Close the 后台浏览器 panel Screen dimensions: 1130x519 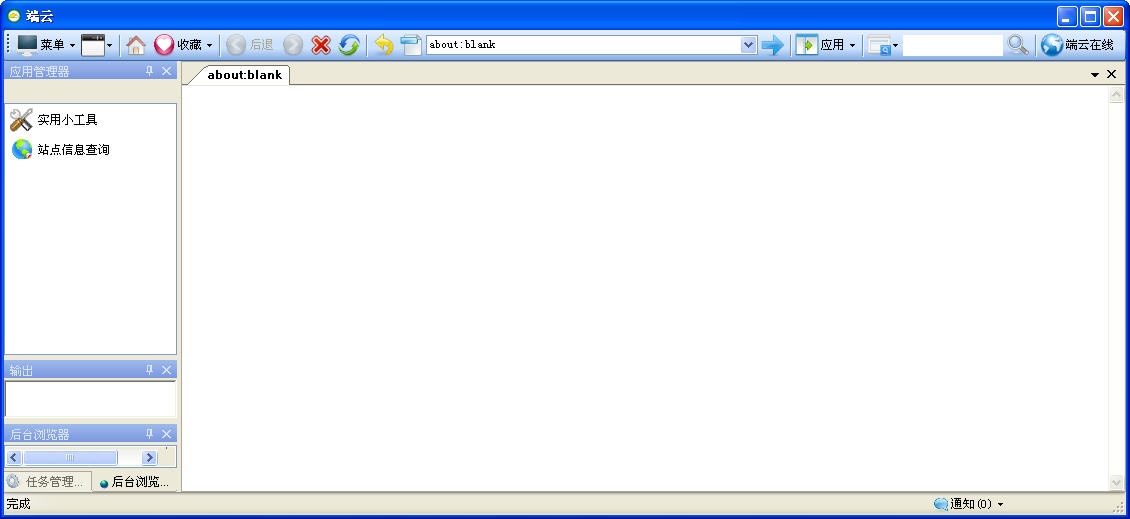tap(166, 434)
